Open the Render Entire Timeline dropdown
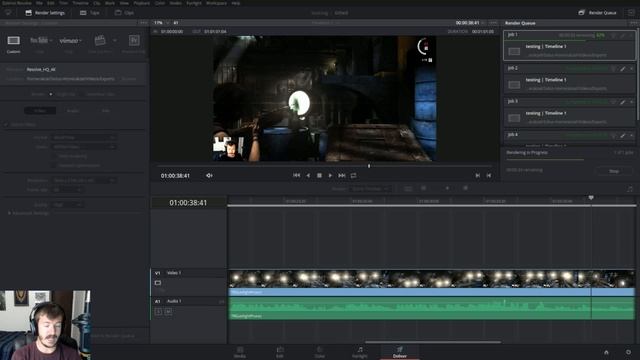Screen dimensions: 640x360 371,189
